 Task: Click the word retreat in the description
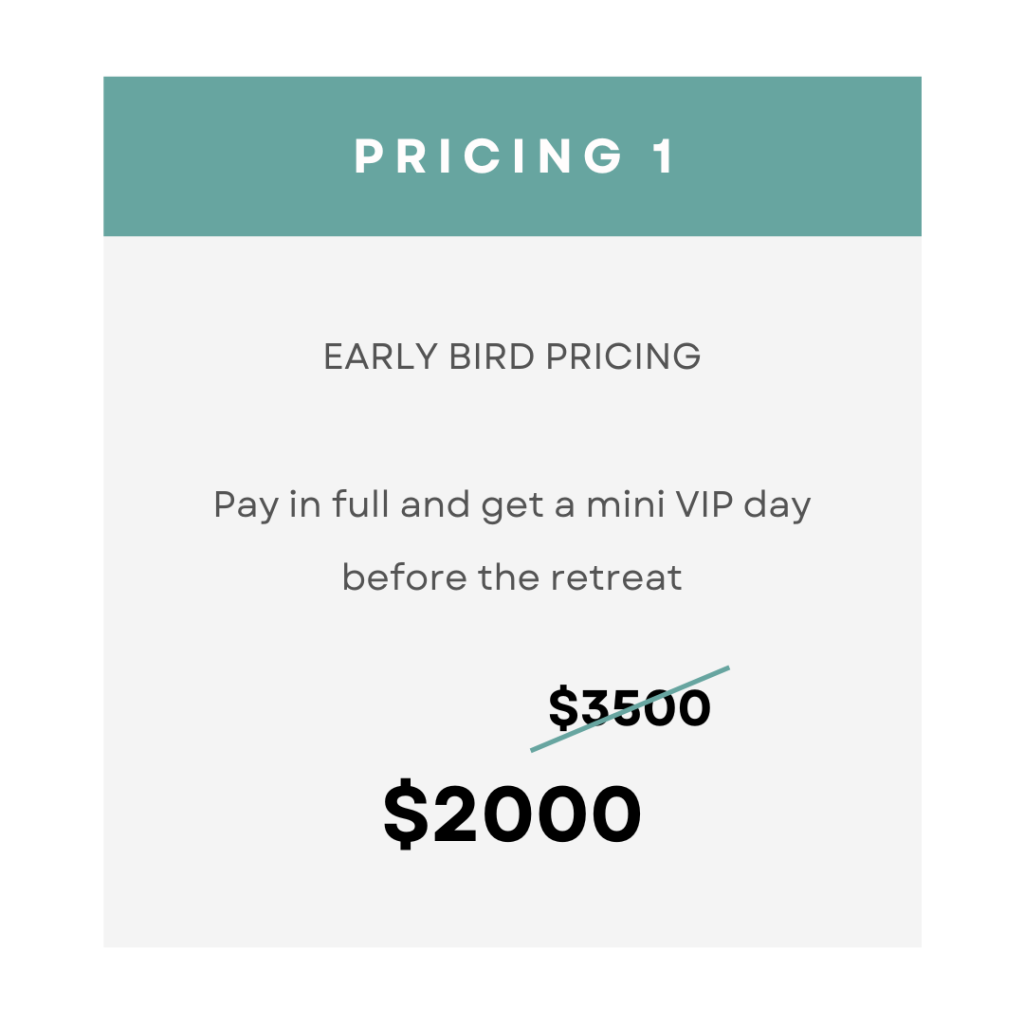pyautogui.click(x=616, y=578)
